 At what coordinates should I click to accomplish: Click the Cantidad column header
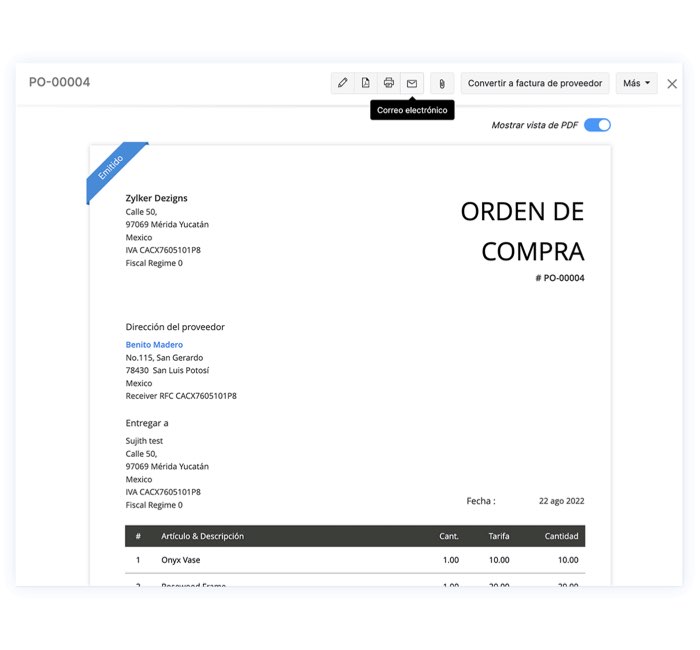click(561, 536)
